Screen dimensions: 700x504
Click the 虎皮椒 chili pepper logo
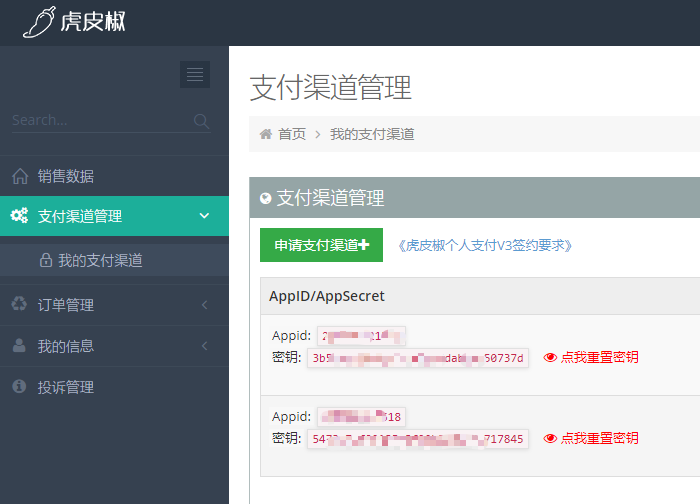point(75,22)
